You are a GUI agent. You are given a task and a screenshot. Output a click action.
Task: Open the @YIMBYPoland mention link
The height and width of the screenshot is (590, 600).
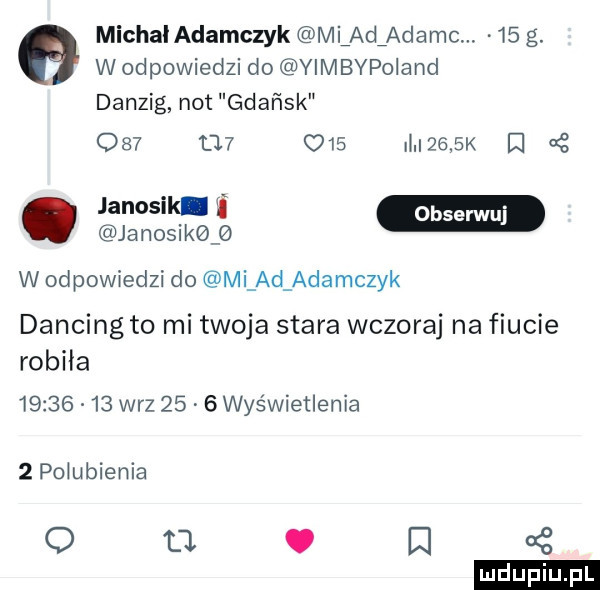(360, 68)
